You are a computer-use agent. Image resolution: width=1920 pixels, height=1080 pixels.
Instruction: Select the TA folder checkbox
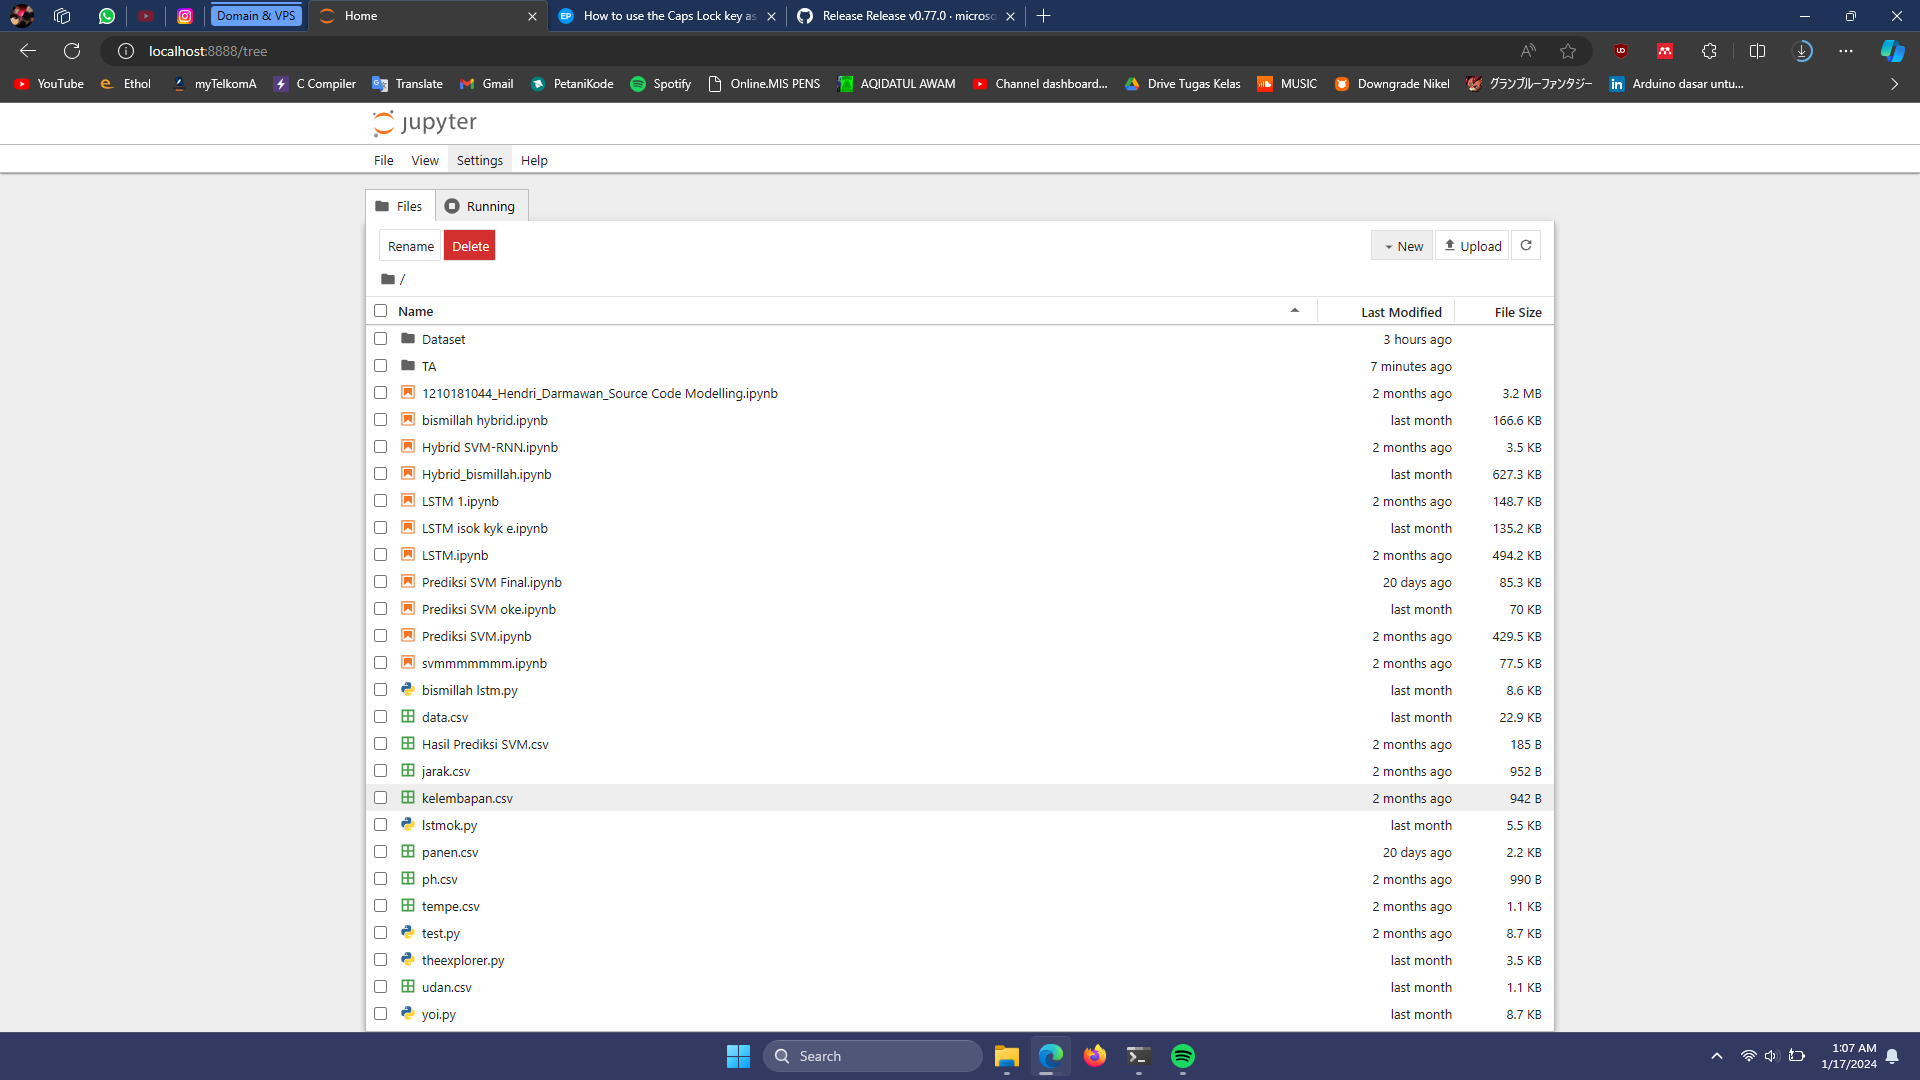tap(380, 366)
